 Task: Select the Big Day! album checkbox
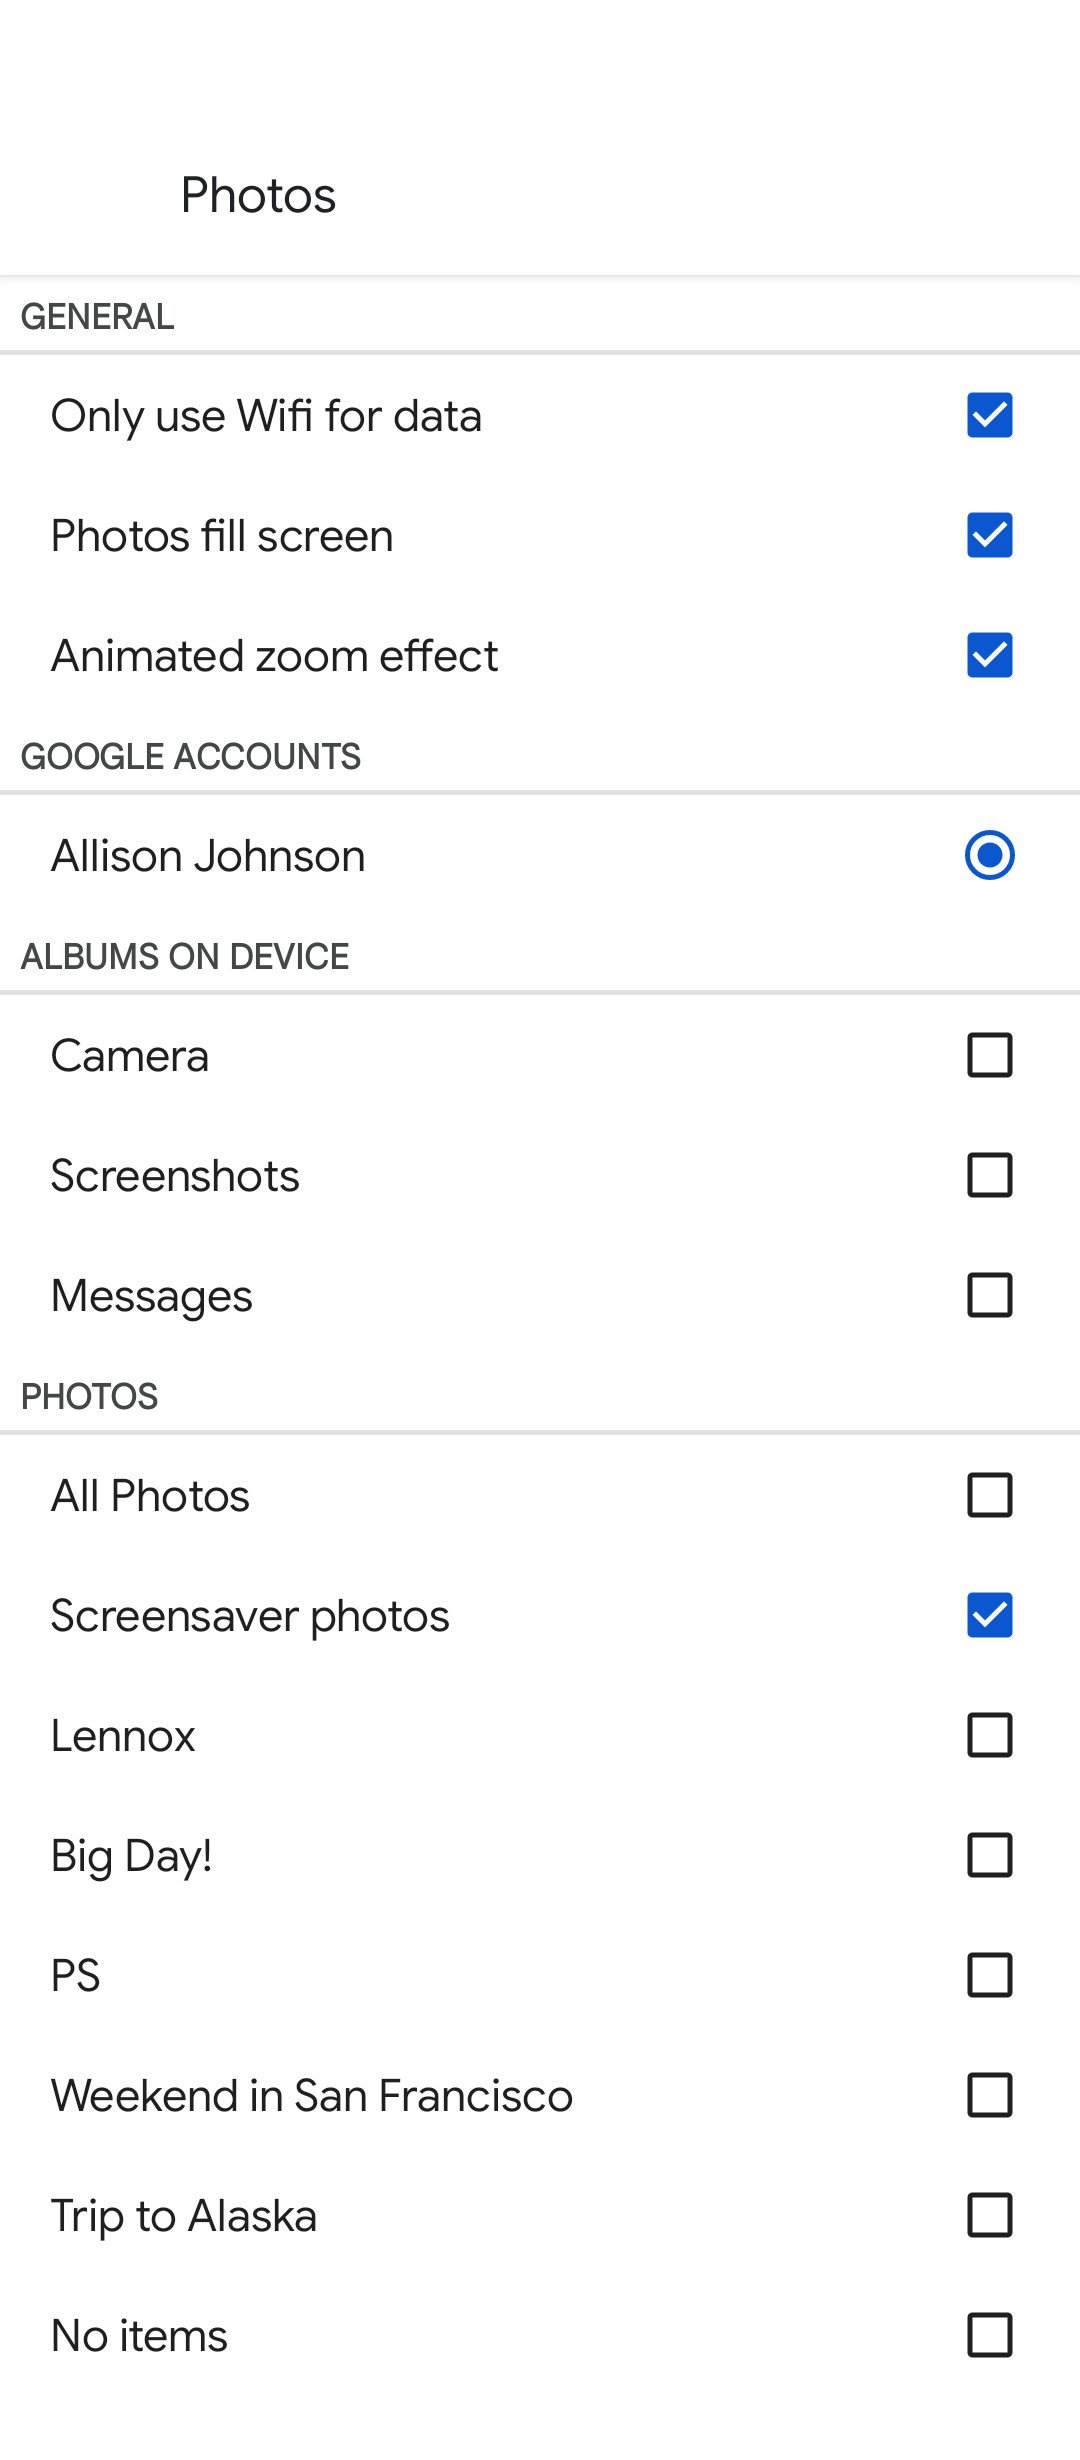point(989,1855)
